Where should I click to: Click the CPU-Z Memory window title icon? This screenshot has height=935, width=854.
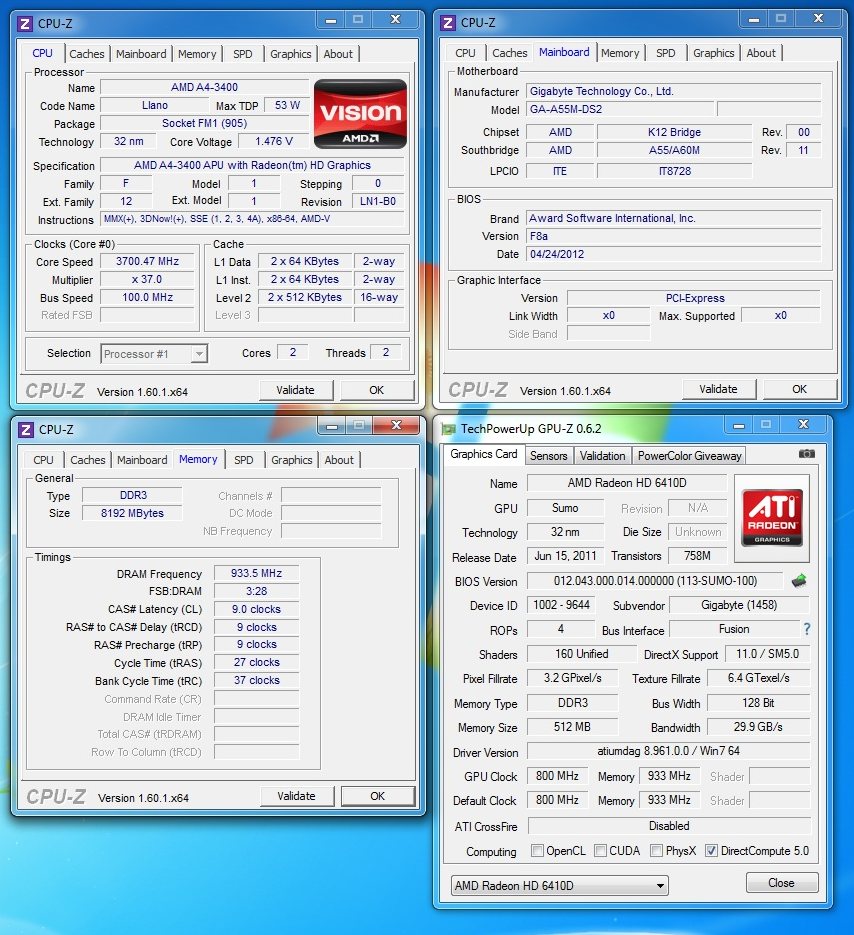(25, 429)
